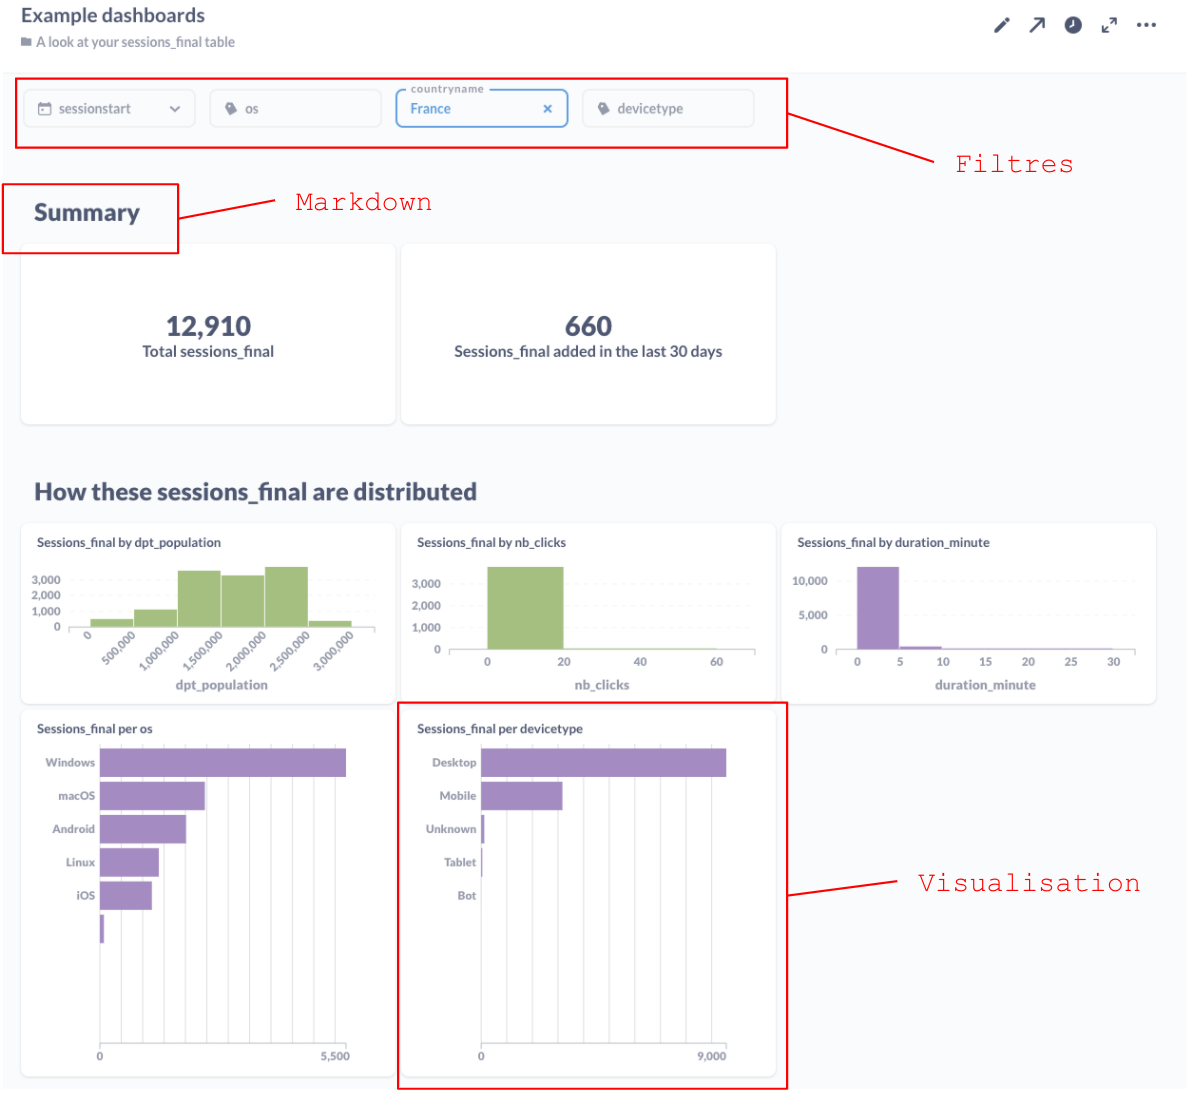Click the 12,910 Total sessions_final number
The width and height of the screenshot is (1190, 1094).
click(x=208, y=326)
